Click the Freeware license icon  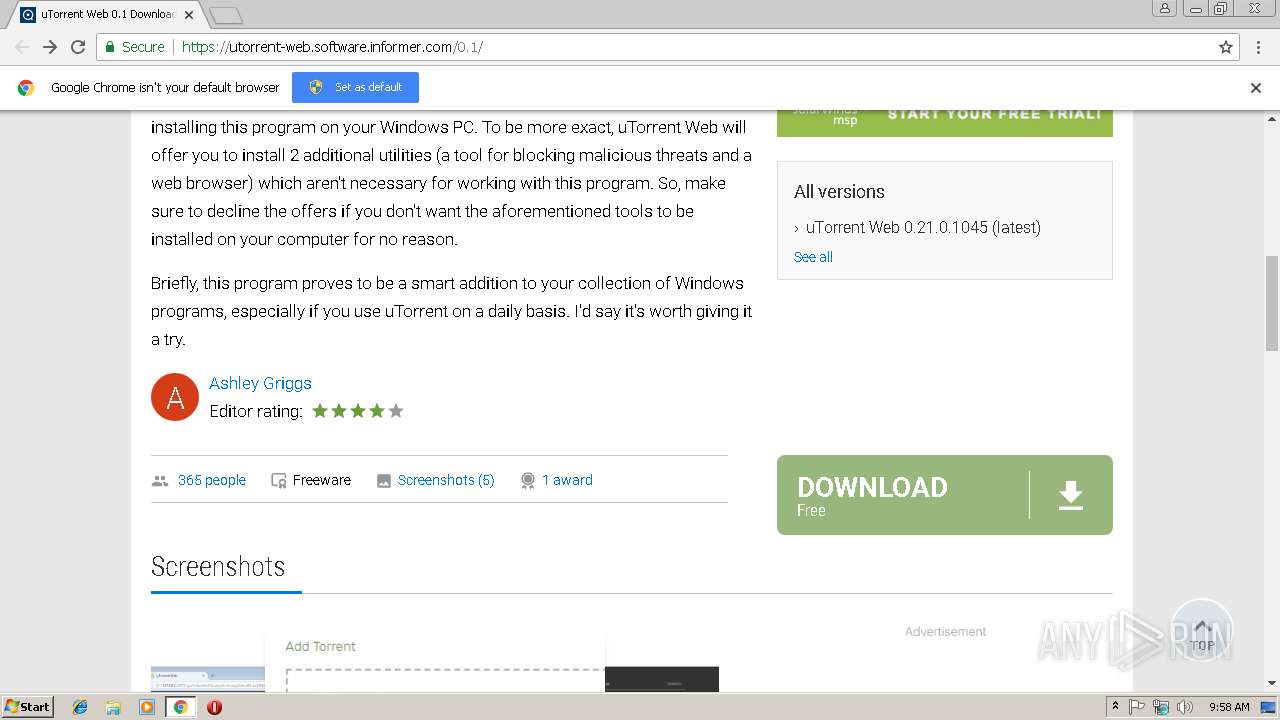(279, 481)
